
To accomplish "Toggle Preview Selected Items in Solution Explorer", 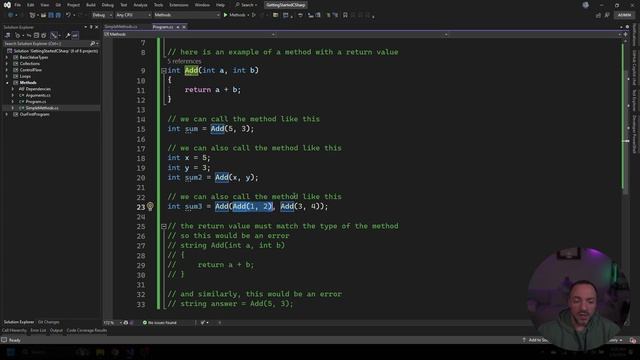I will click(x=75, y=36).
